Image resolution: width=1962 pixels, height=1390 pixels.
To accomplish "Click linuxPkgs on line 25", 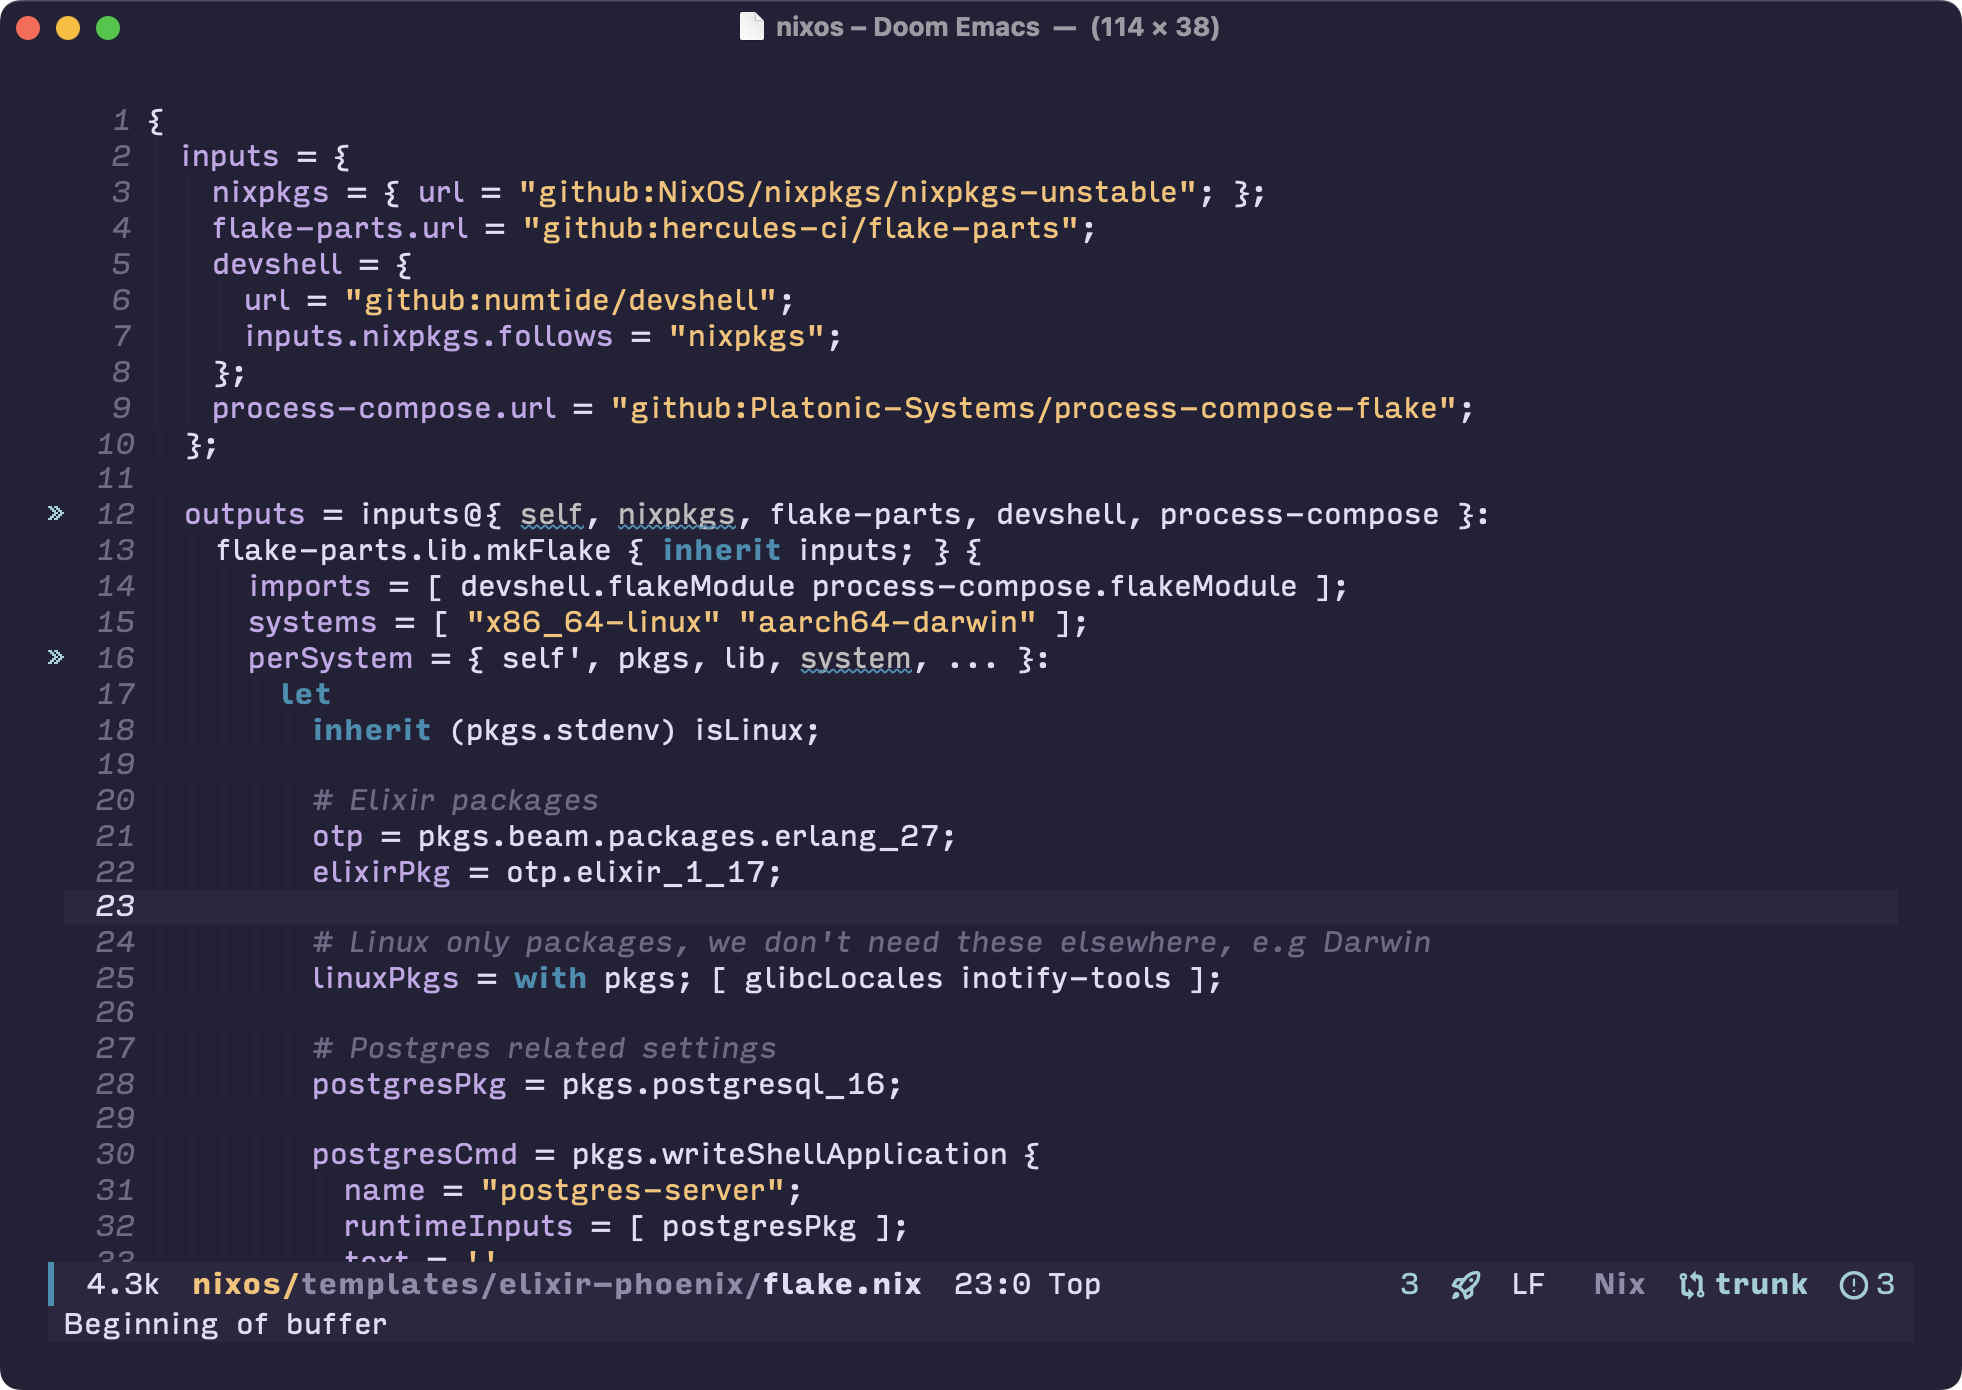I will tap(385, 979).
